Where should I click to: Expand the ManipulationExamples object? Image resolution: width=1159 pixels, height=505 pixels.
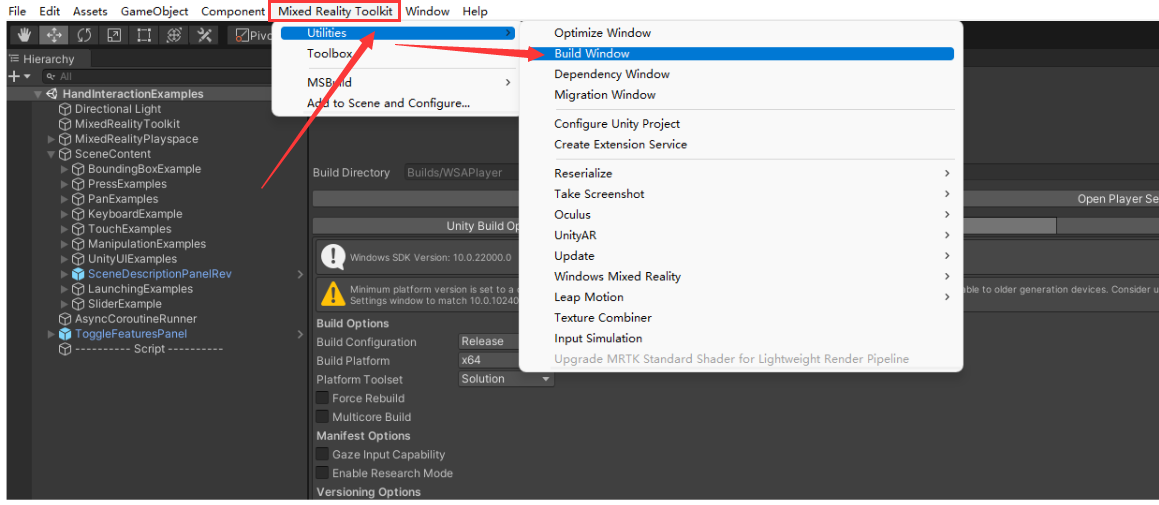(x=64, y=244)
